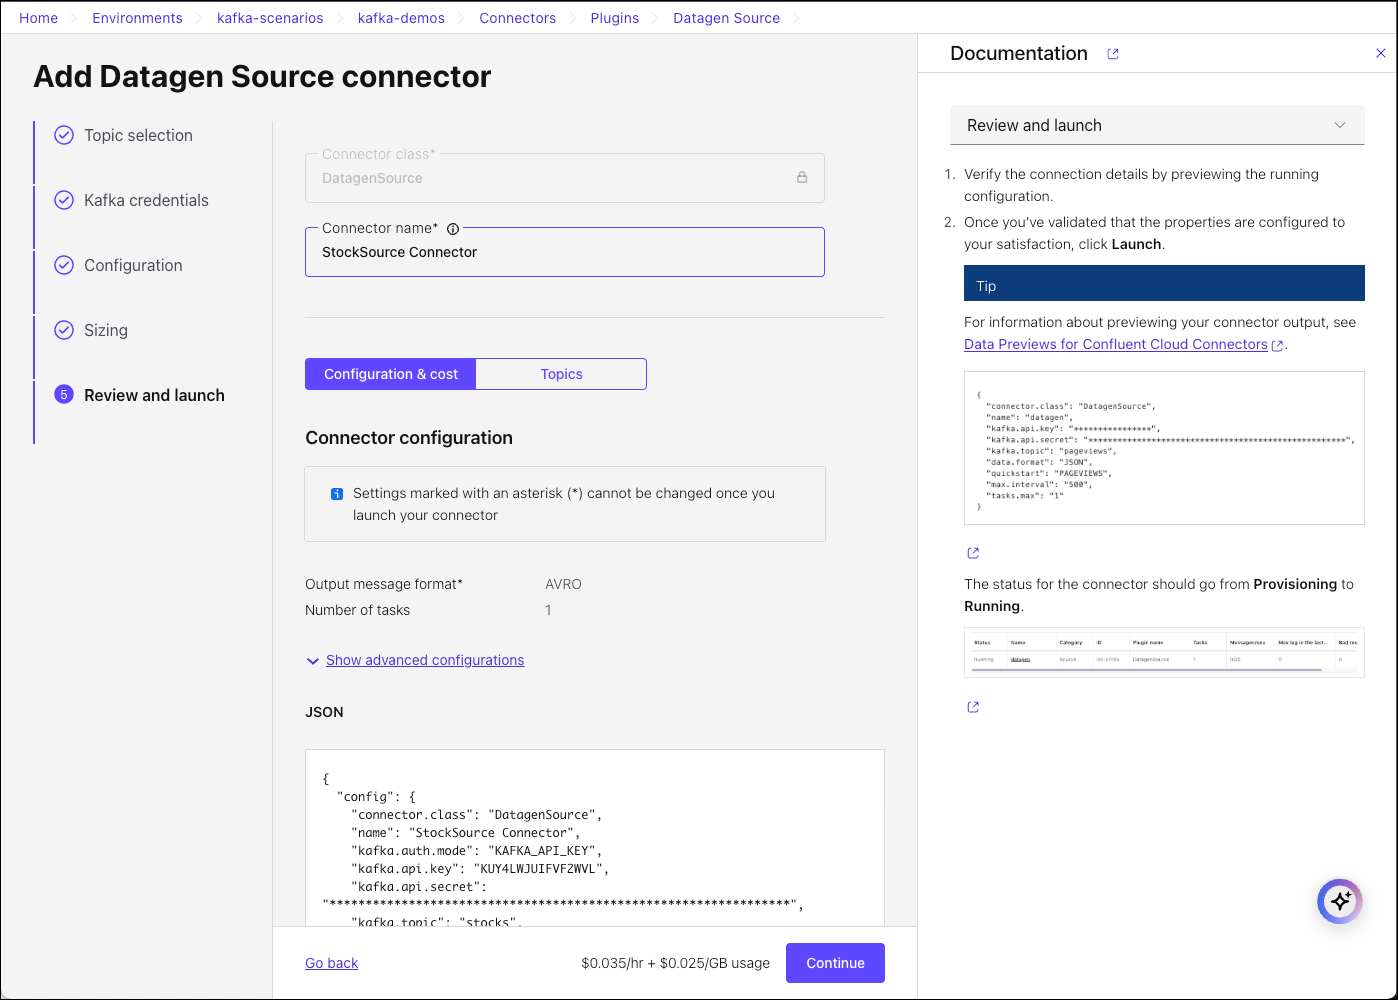The width and height of the screenshot is (1398, 1000).
Task: Select the Configuration & cost tab
Action: pos(391,374)
